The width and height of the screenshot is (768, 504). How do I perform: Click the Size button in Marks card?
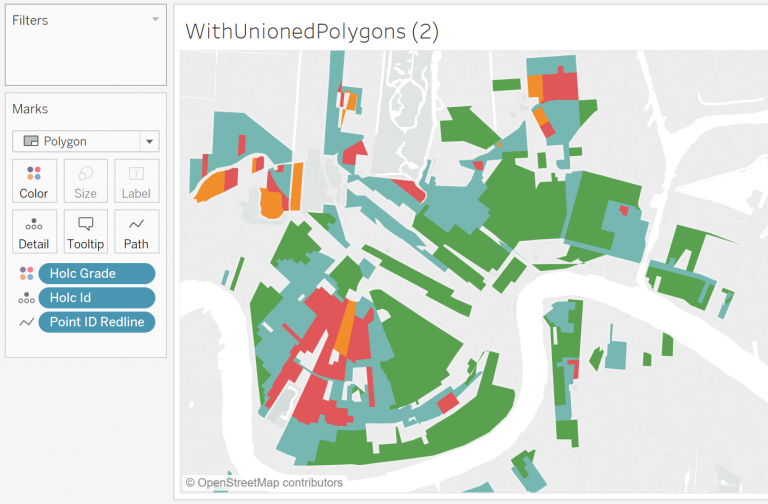(x=85, y=180)
